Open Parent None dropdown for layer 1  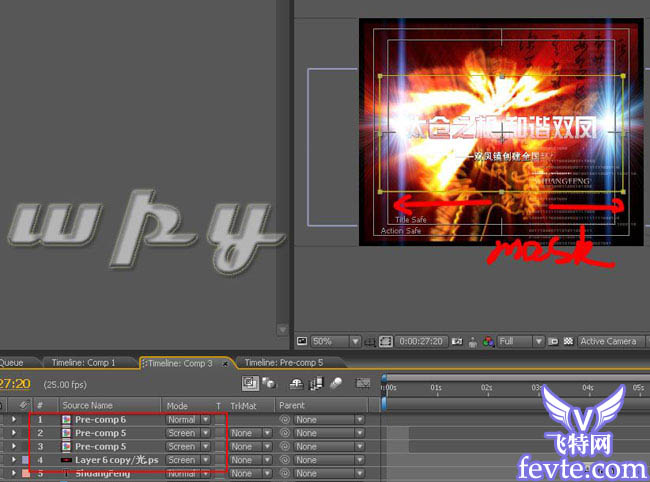pyautogui.click(x=329, y=419)
